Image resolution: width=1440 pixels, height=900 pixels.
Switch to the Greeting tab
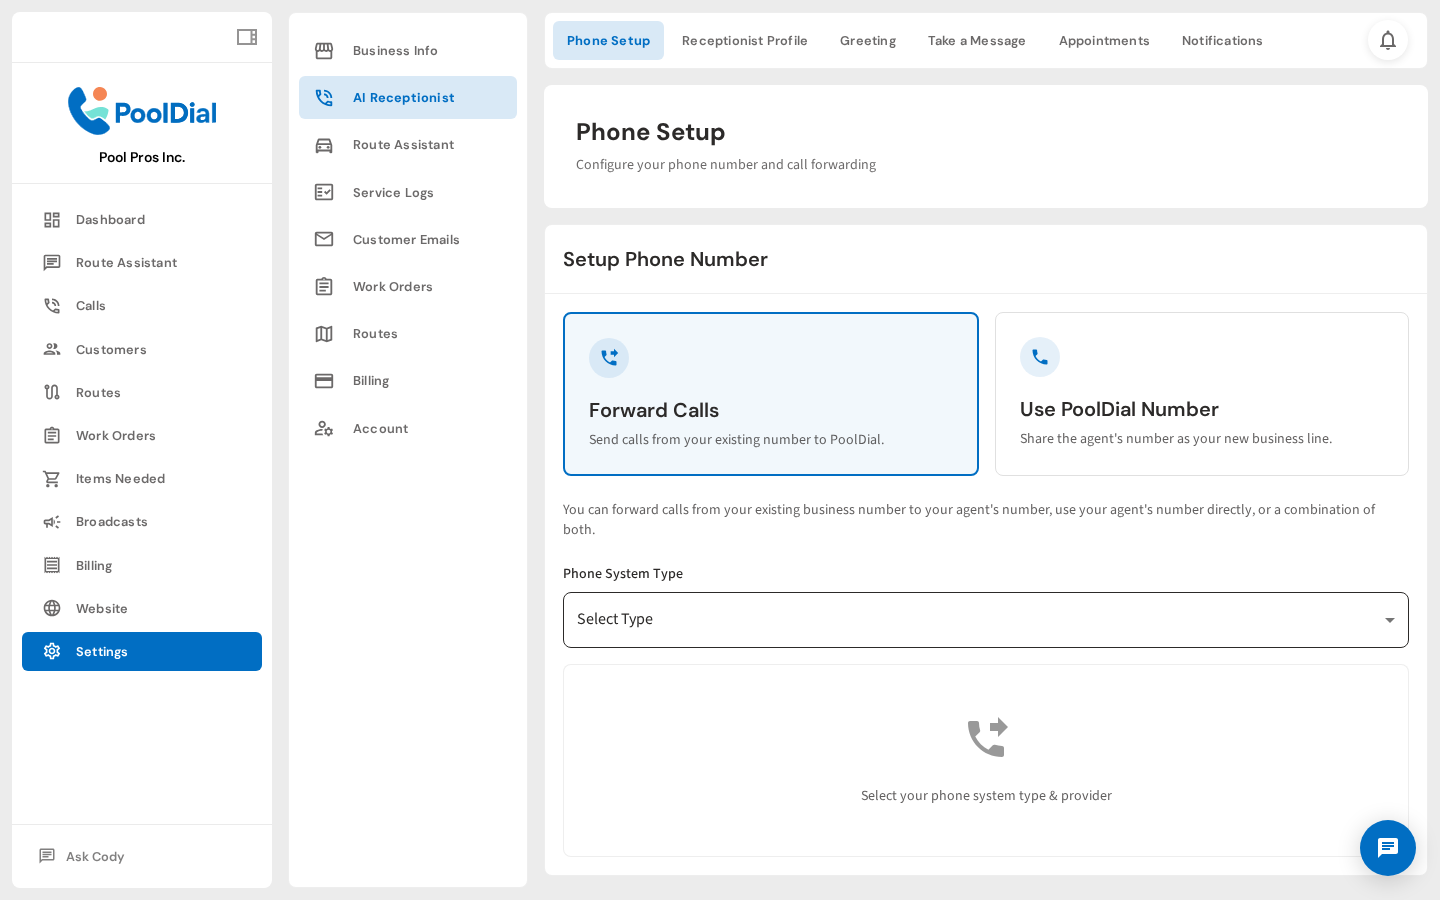click(x=867, y=40)
